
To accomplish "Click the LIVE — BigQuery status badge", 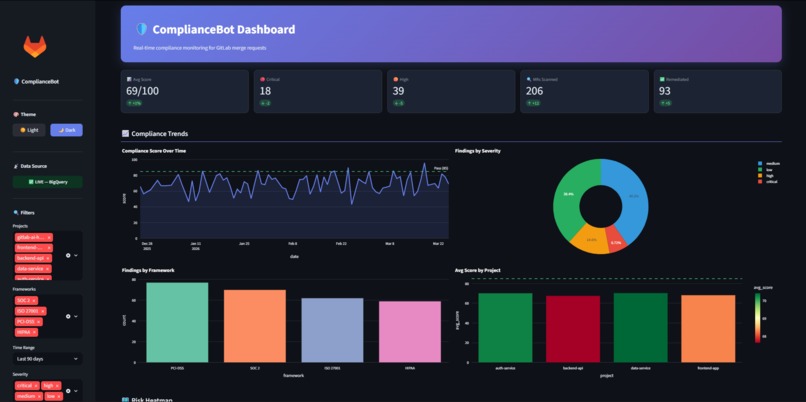I will pyautogui.click(x=47, y=182).
